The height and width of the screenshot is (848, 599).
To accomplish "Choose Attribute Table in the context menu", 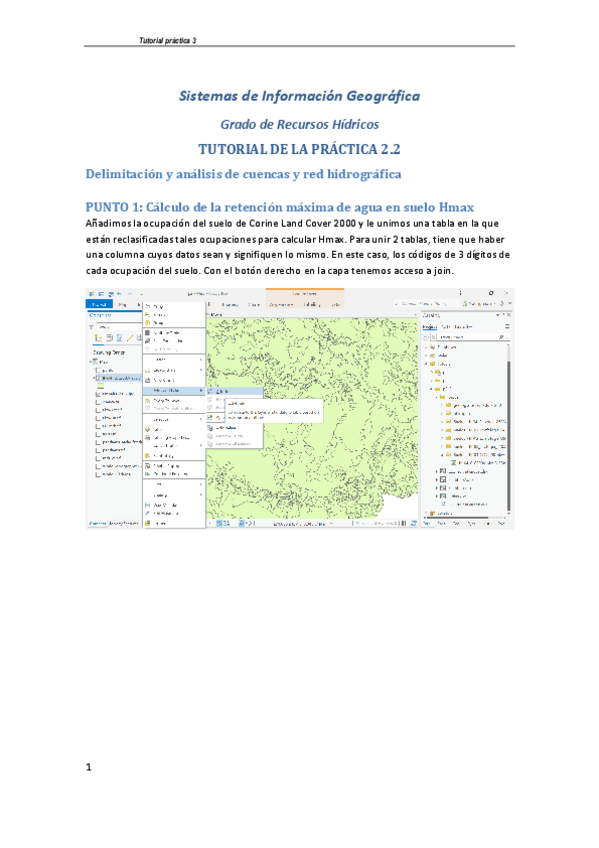I will pyautogui.click(x=174, y=333).
